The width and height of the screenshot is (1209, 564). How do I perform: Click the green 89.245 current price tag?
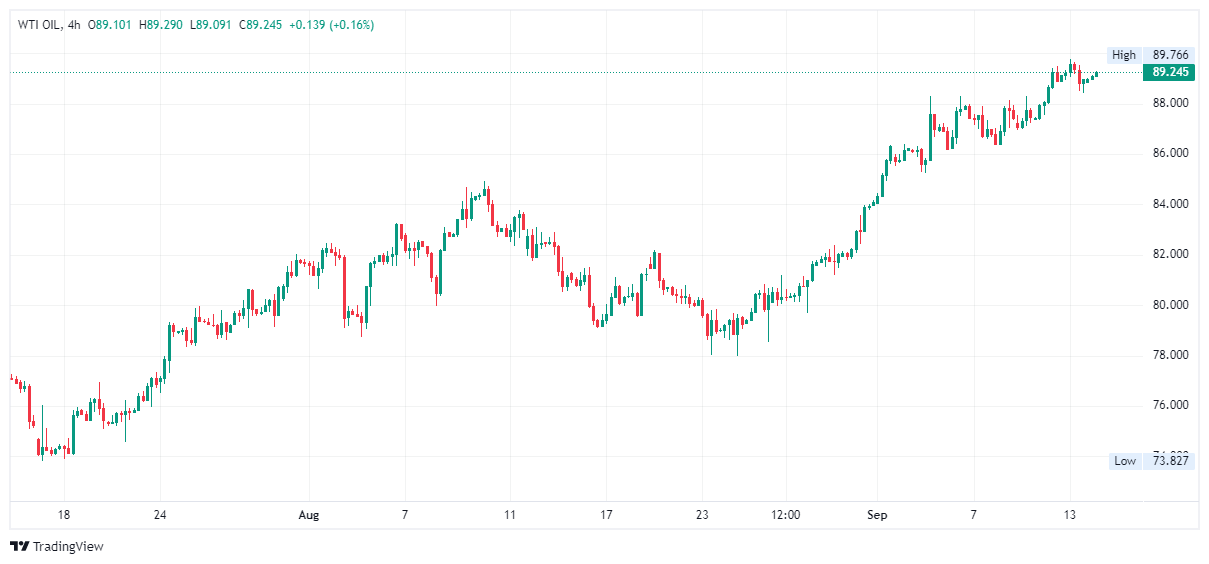1170,72
